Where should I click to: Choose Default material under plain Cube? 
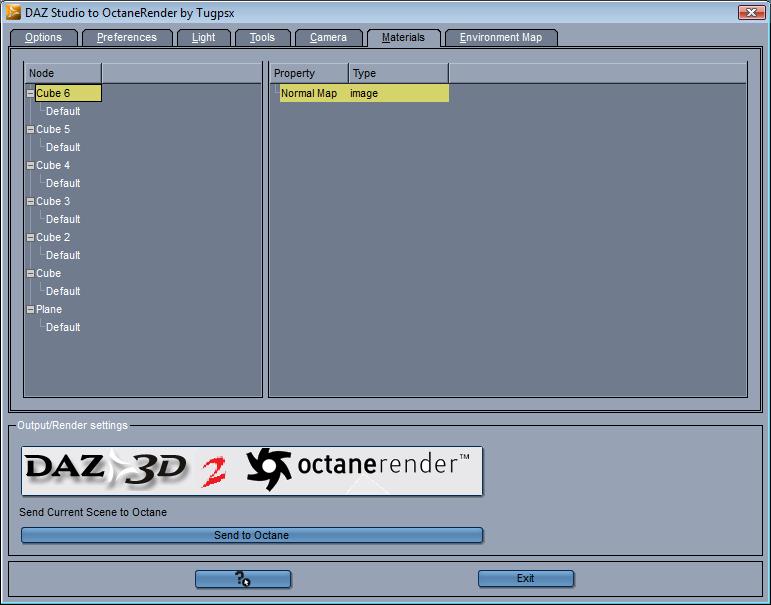[63, 291]
